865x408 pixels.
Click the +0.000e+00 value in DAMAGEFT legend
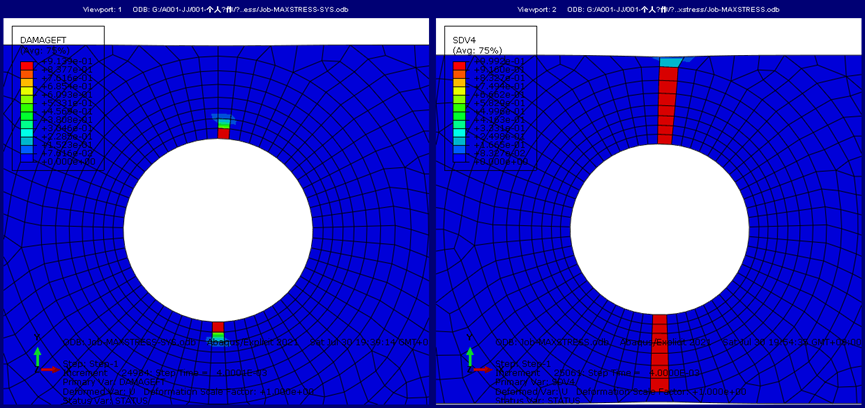point(66,162)
